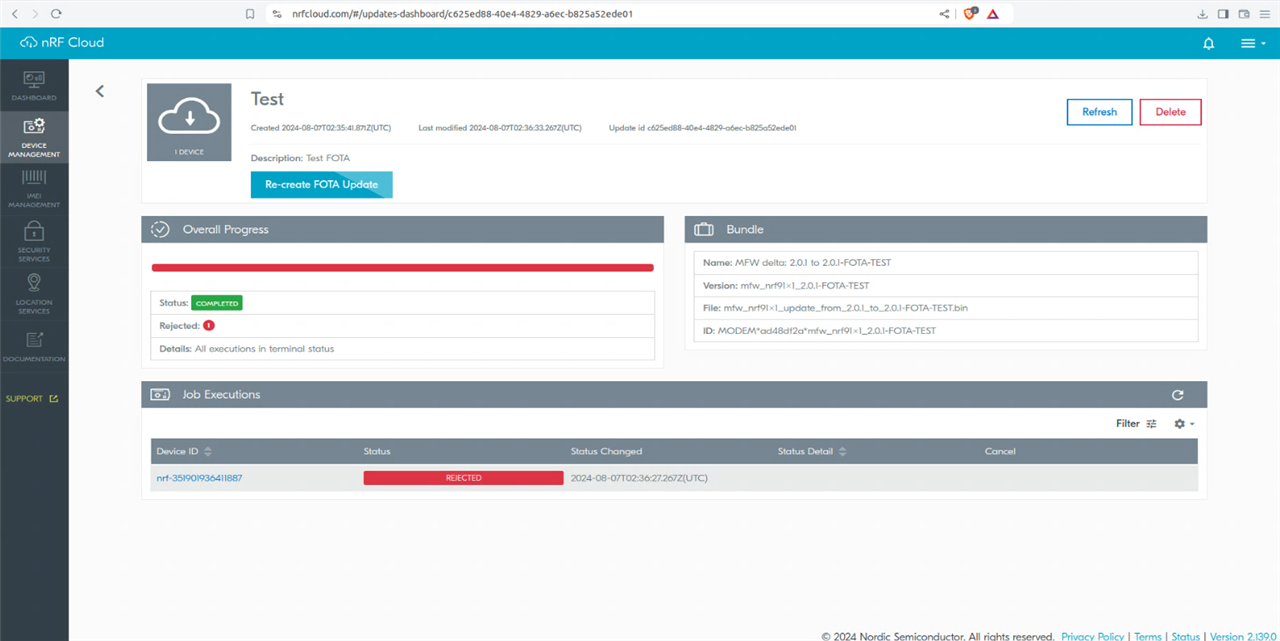Toggle the browser sidebar panel icon
1280x641 pixels.
[x=1223, y=14]
